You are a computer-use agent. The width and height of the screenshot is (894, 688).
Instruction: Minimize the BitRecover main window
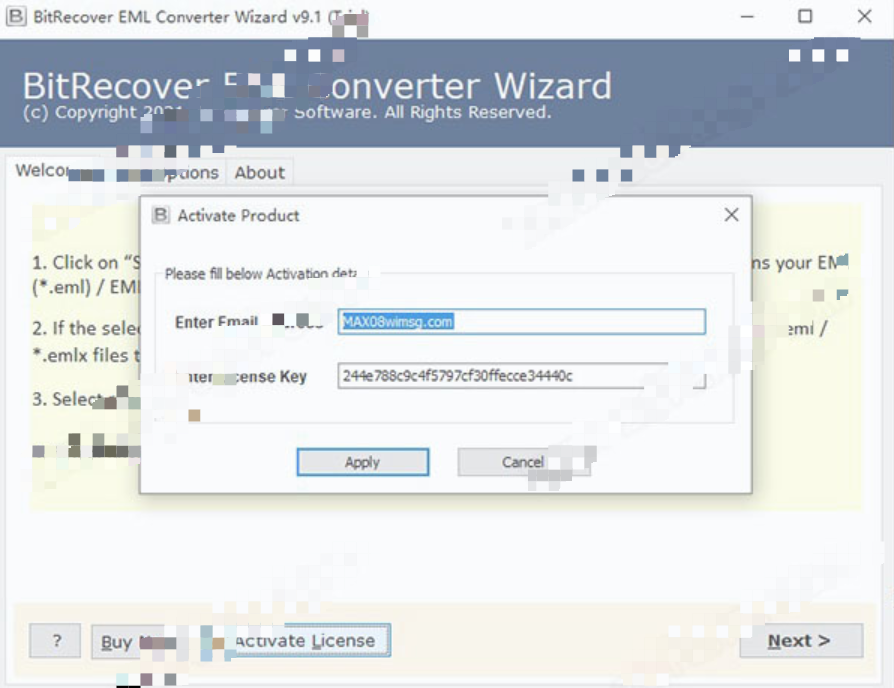point(747,17)
